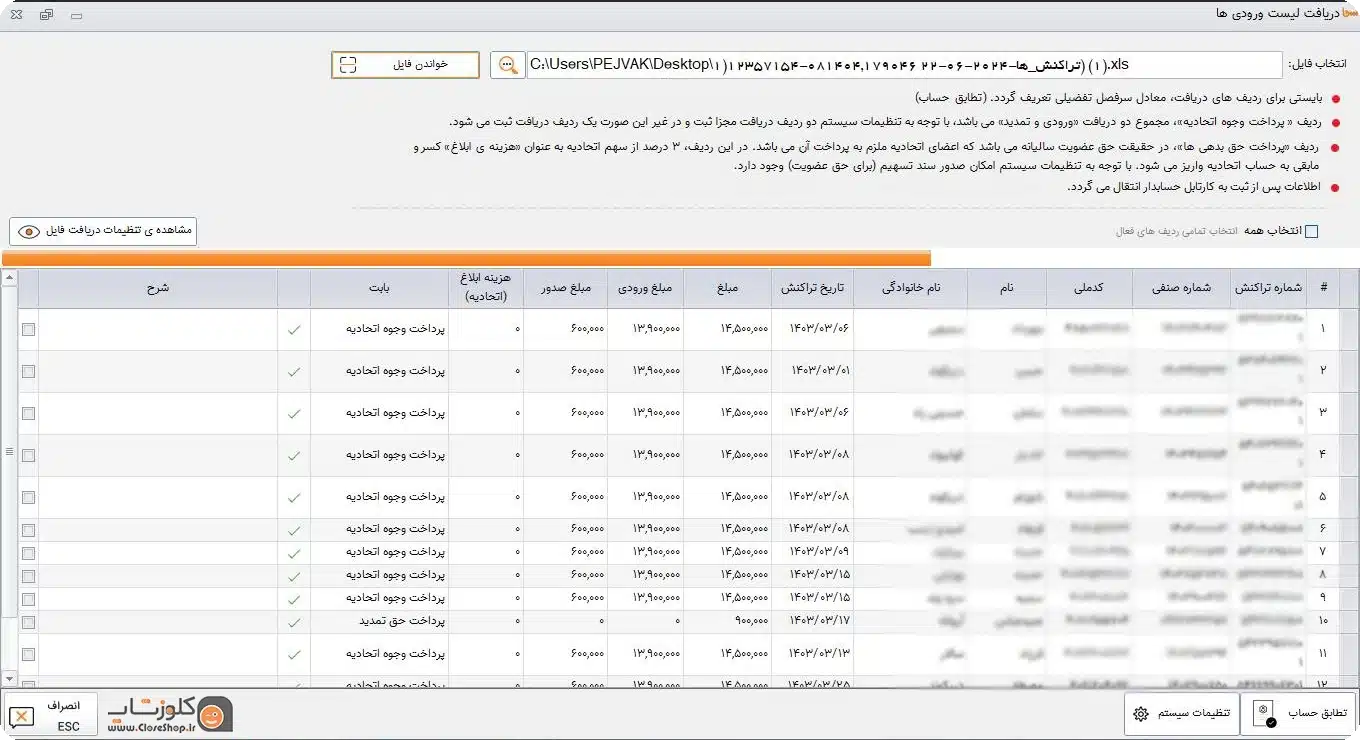Click the vertical scrollbar of the table
This screenshot has height=740, width=1360.
tap(9, 480)
